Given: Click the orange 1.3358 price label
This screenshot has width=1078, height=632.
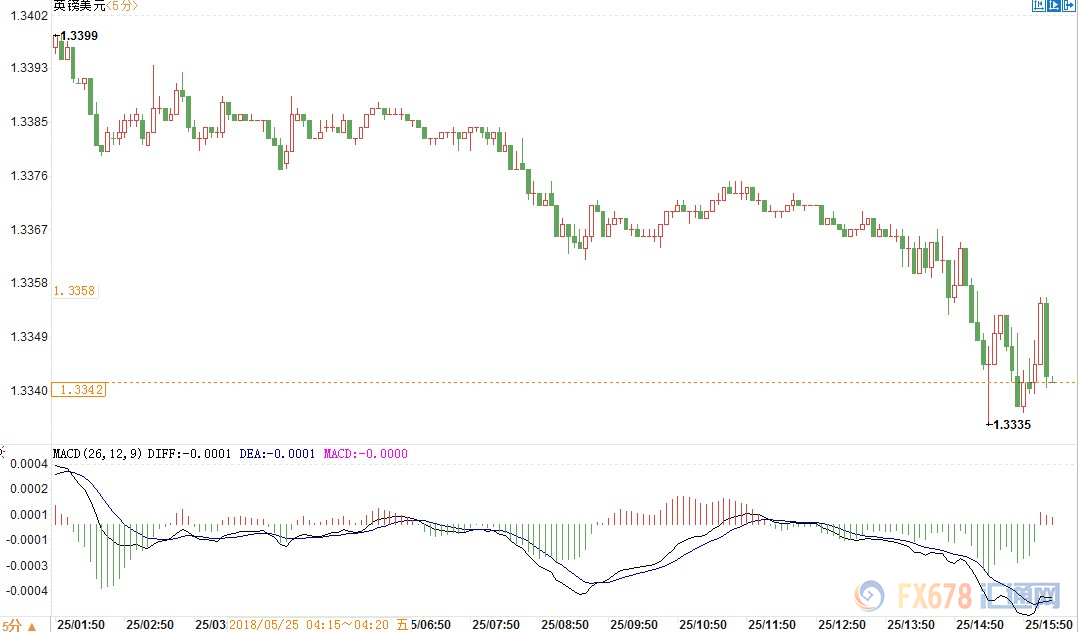Looking at the screenshot, I should [74, 291].
